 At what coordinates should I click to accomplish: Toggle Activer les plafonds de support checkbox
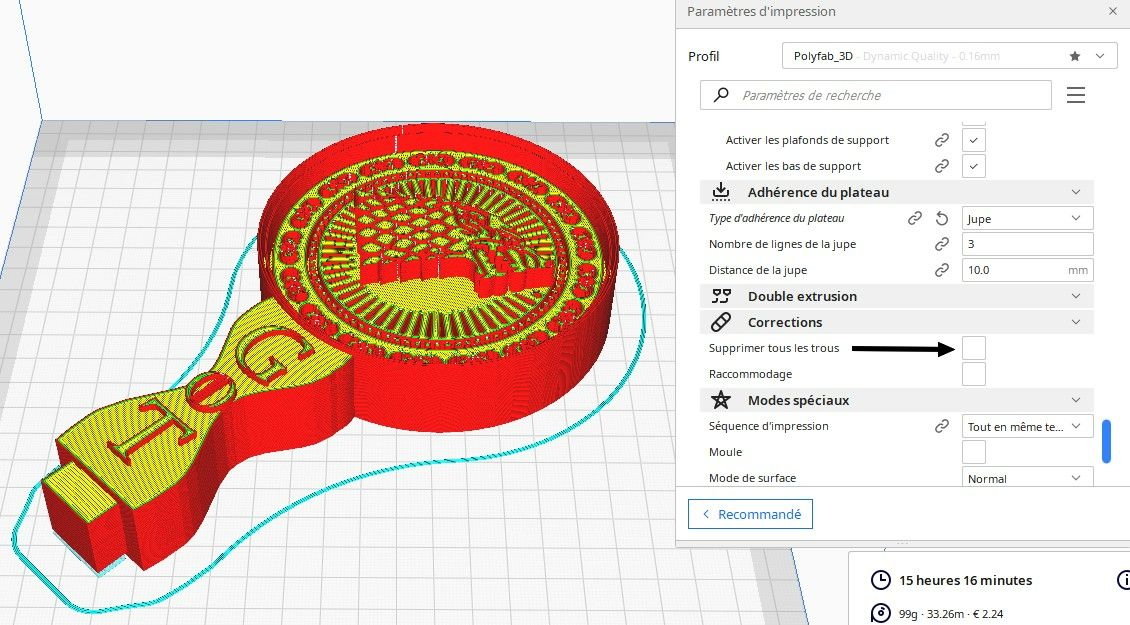(x=974, y=141)
